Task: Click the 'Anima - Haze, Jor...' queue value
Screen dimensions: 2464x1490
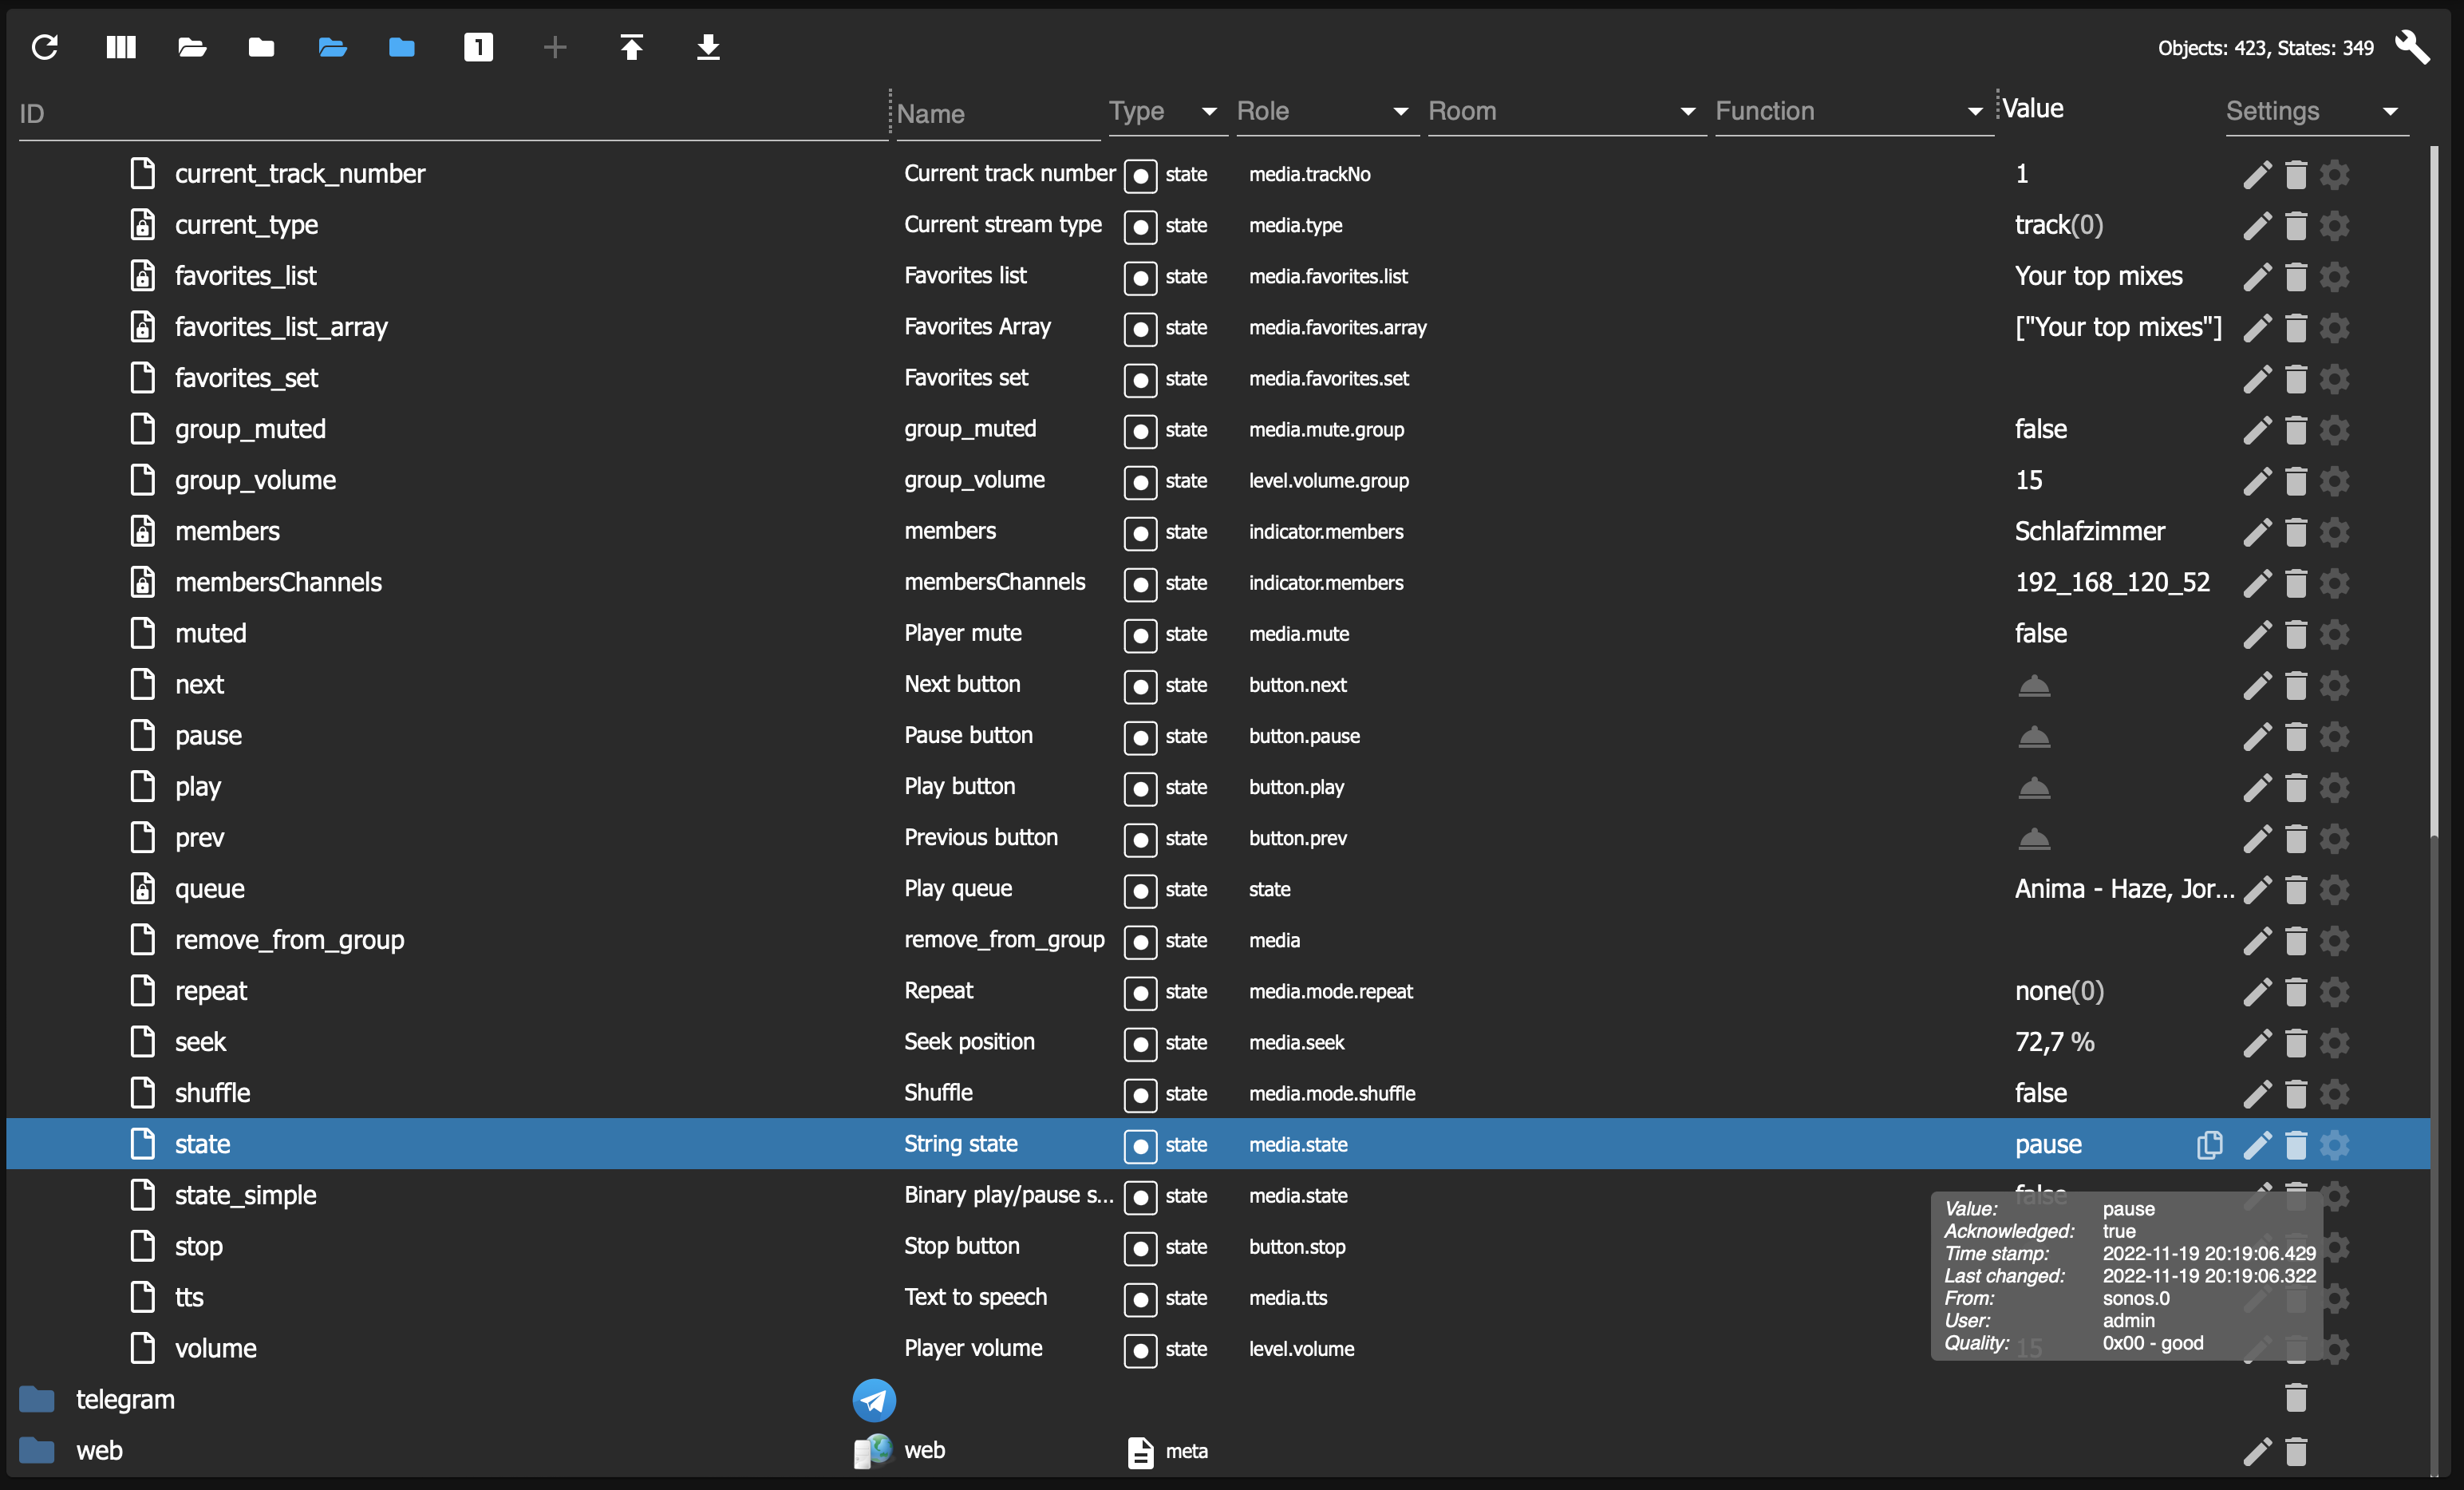Action: [2124, 889]
